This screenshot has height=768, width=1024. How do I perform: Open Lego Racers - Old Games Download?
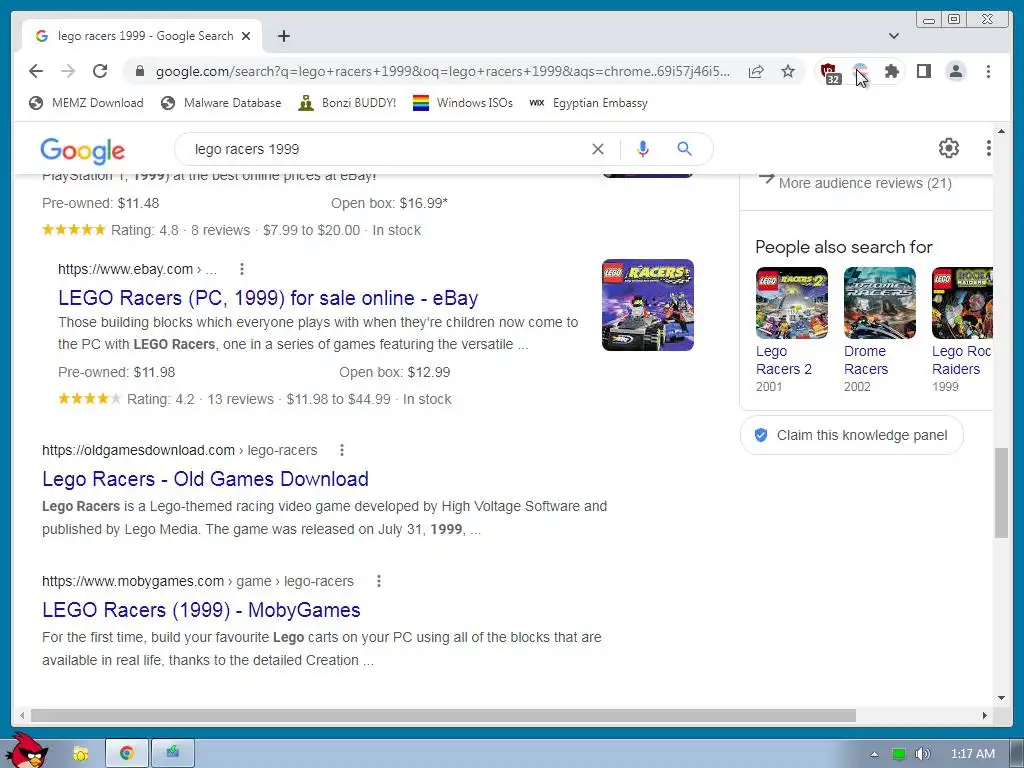205,479
